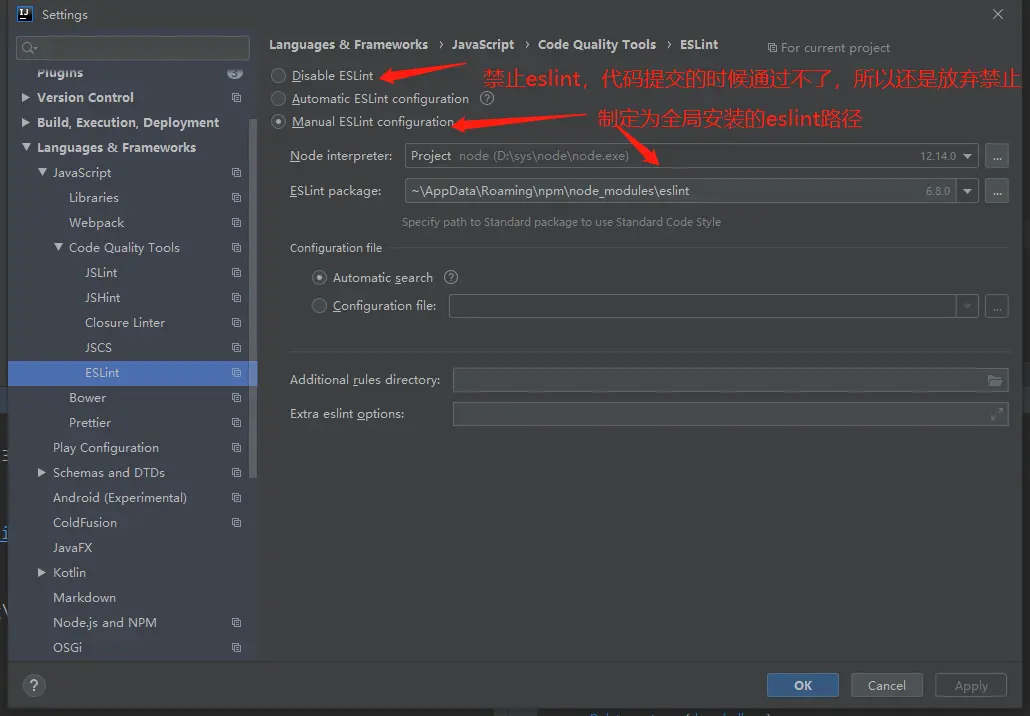This screenshot has width=1030, height=716.
Task: Open the Settings help question mark button
Action: point(34,685)
